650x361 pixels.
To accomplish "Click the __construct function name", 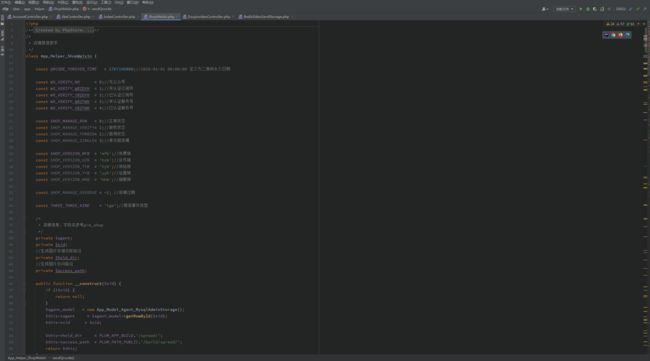I will coord(88,283).
